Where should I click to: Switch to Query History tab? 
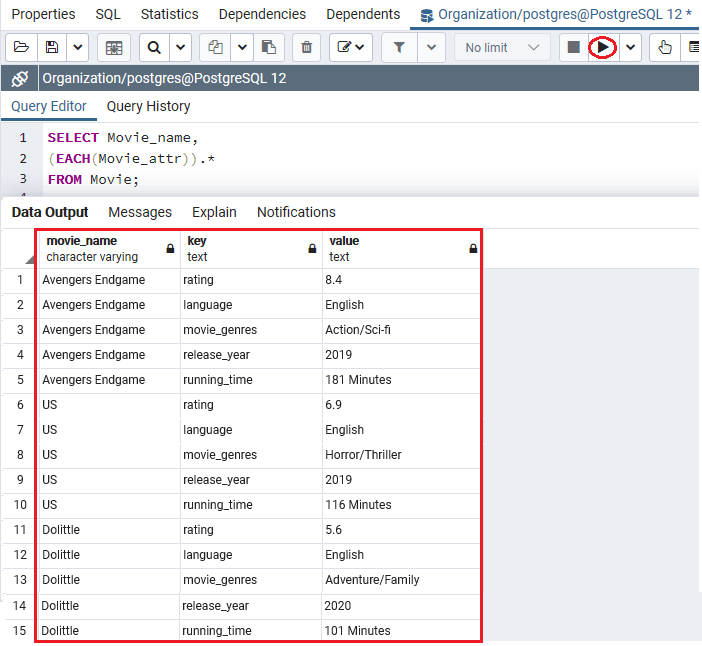pos(148,107)
